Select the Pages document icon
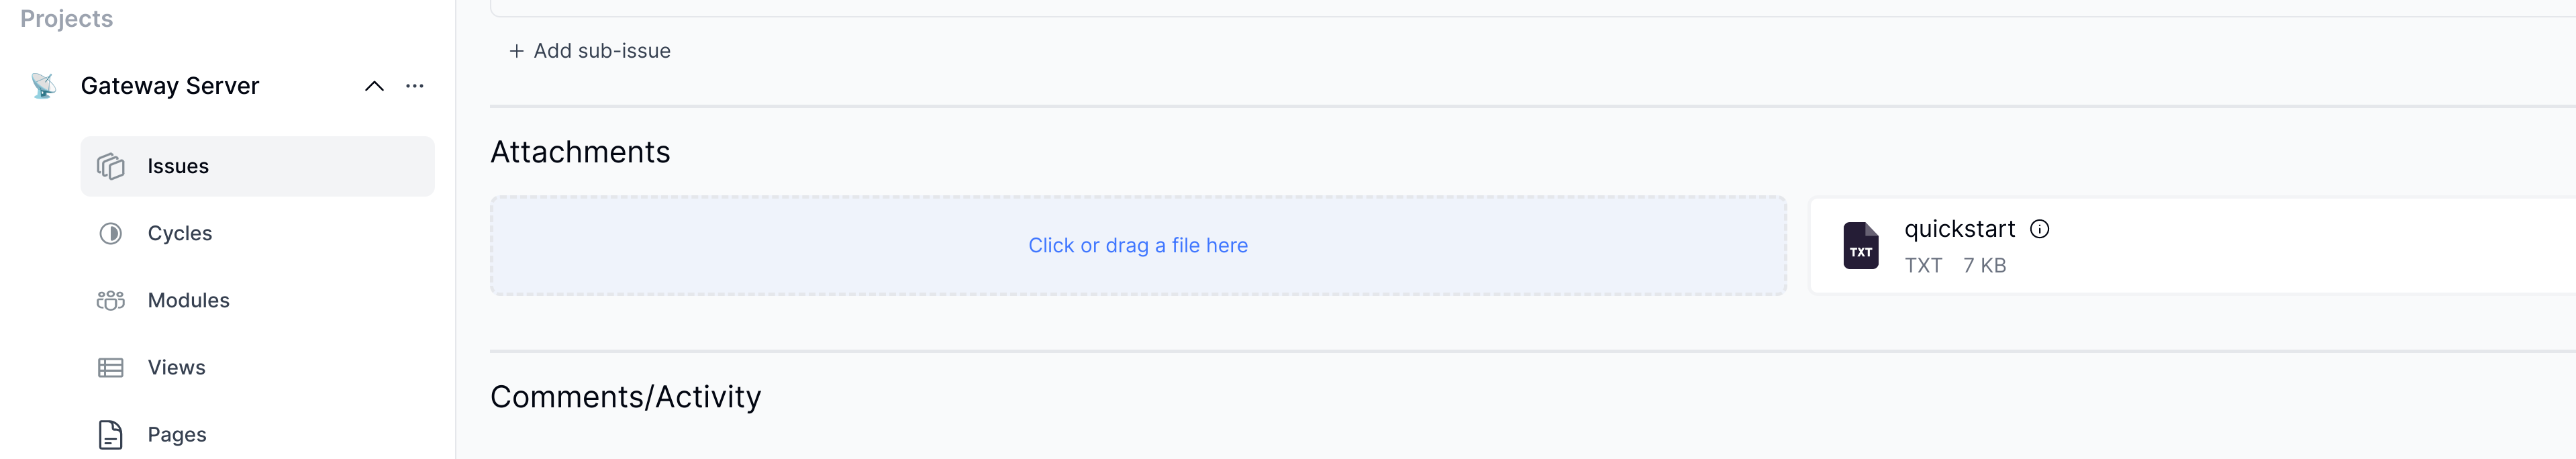The width and height of the screenshot is (2576, 459). pyautogui.click(x=110, y=434)
